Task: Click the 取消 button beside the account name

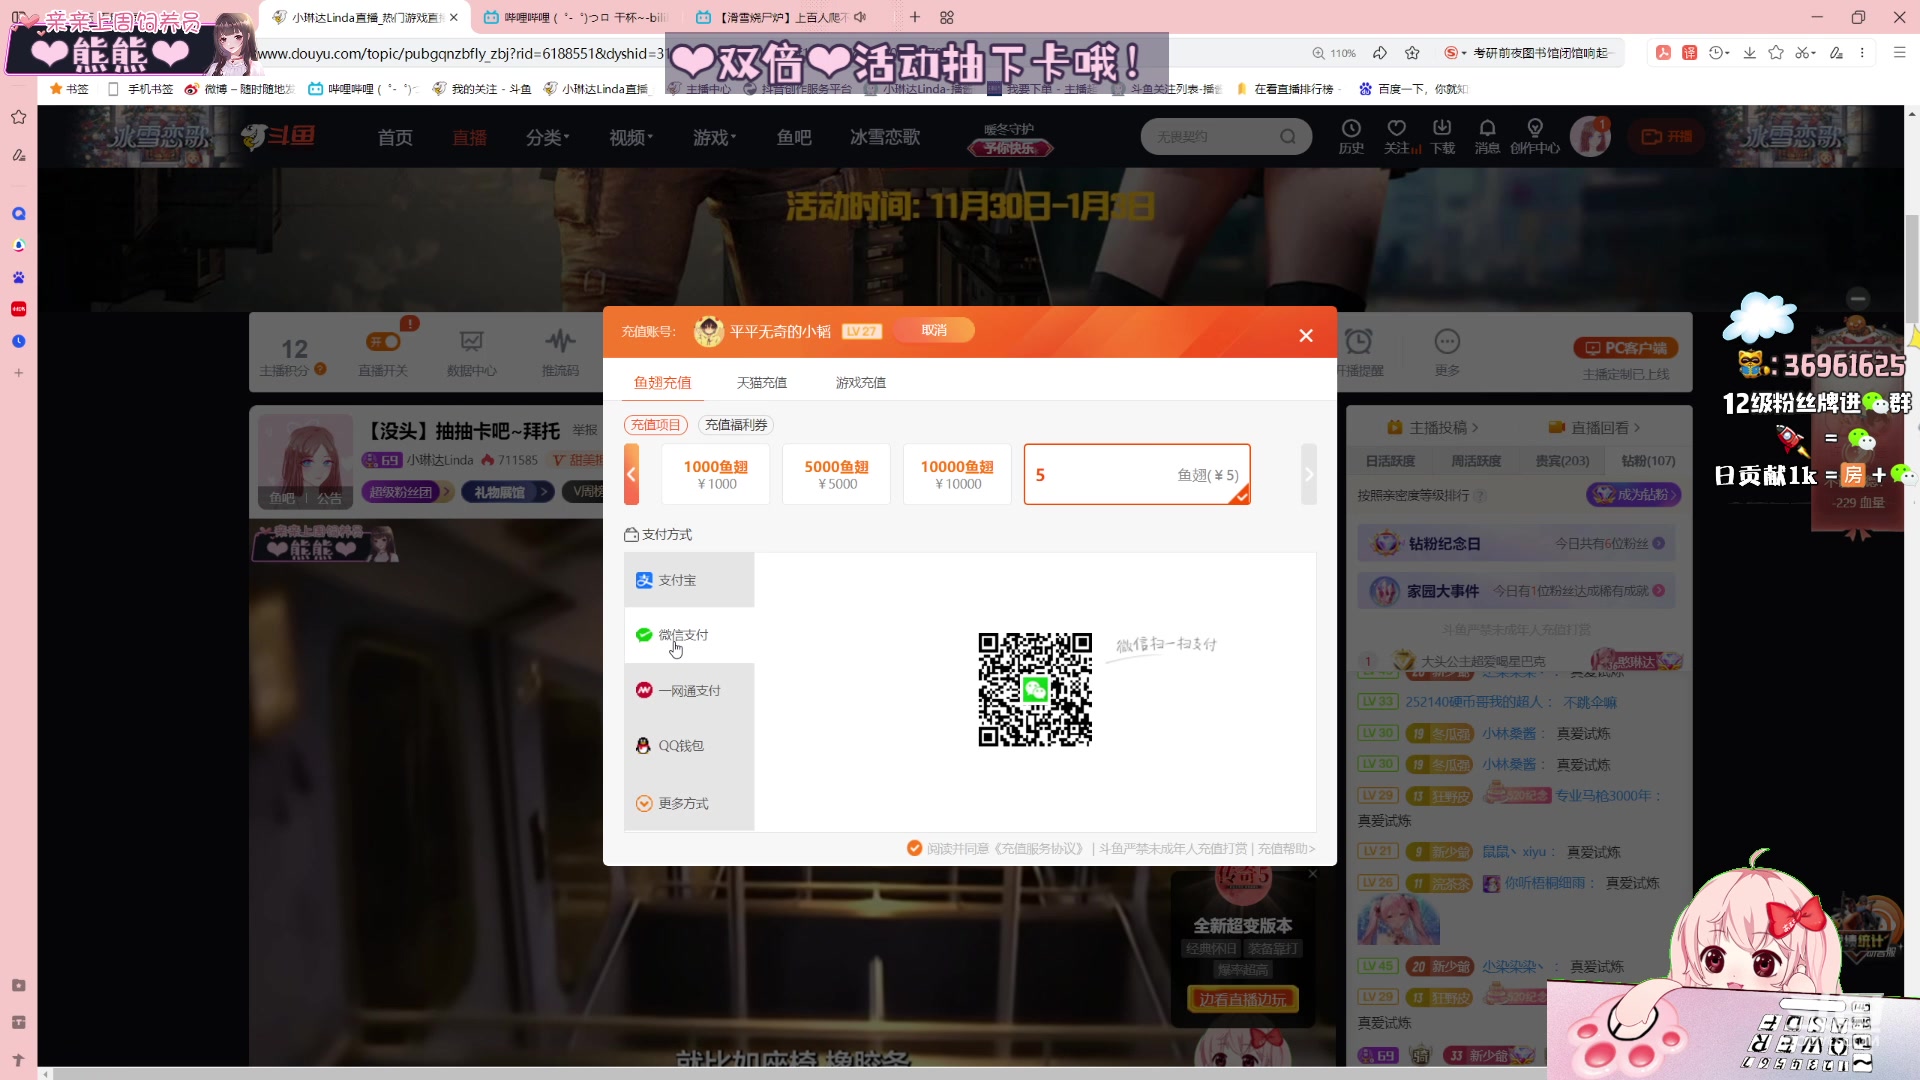Action: (x=934, y=330)
